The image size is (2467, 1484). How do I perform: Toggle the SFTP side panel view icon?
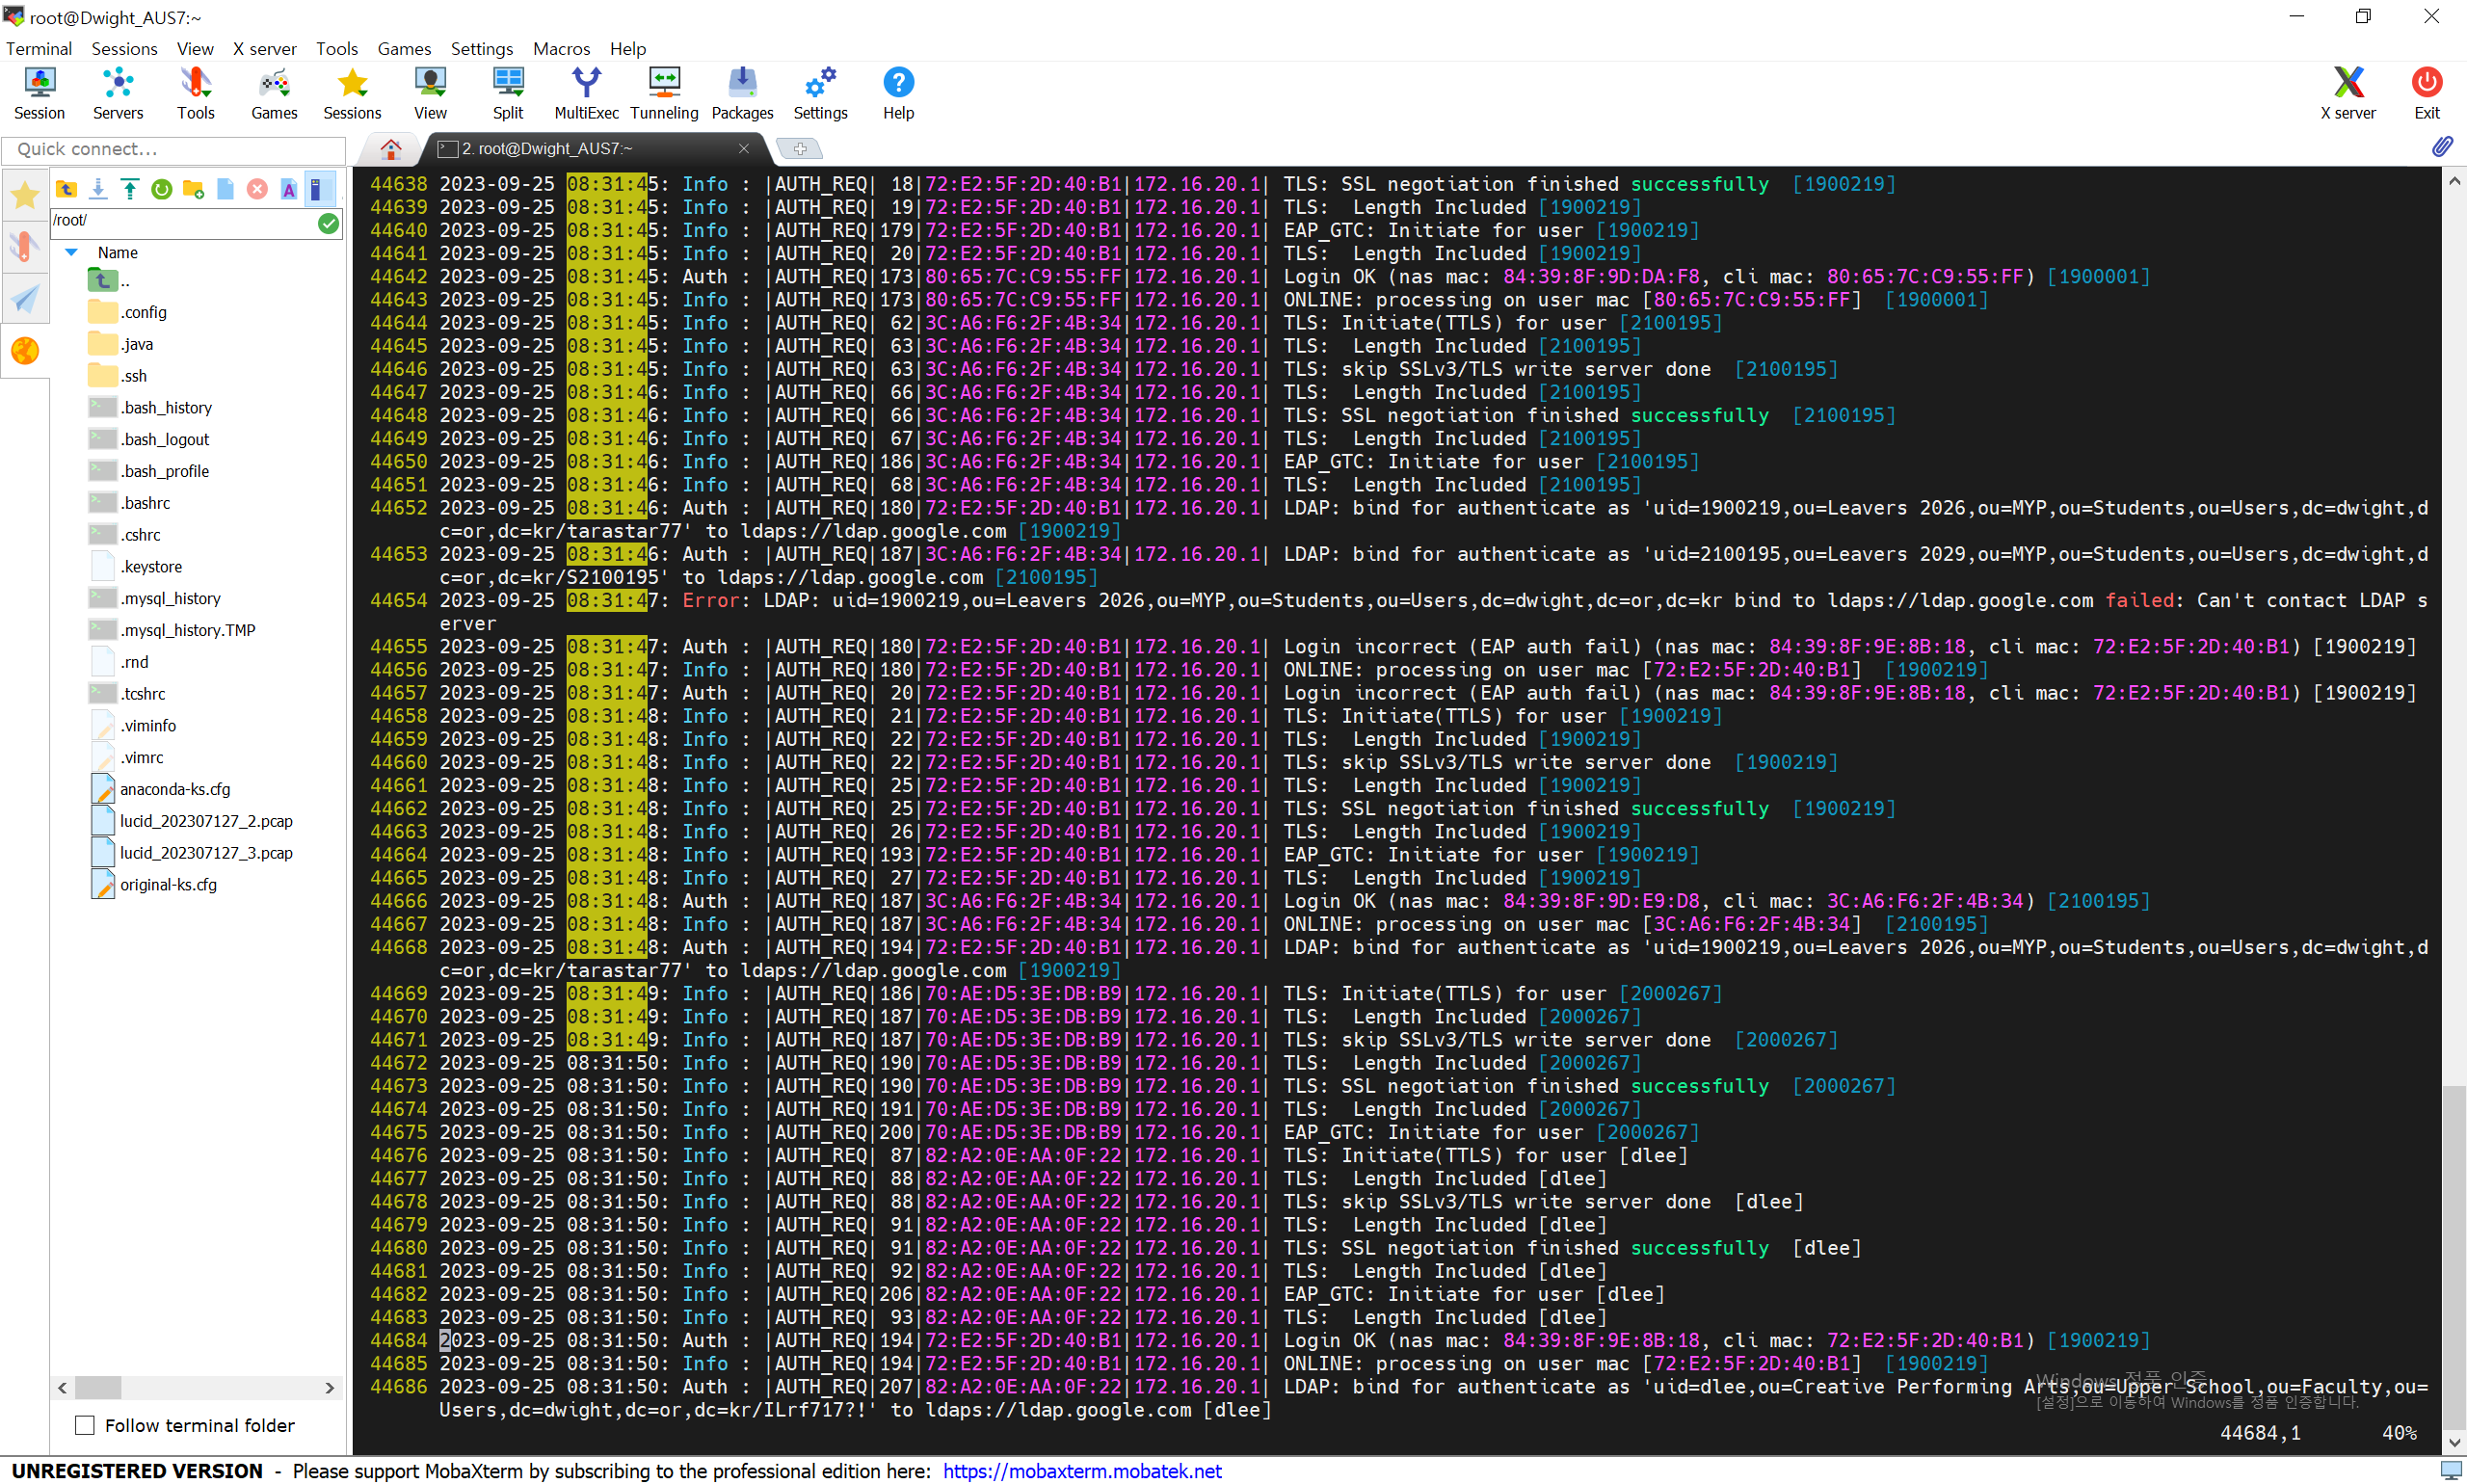(x=318, y=189)
